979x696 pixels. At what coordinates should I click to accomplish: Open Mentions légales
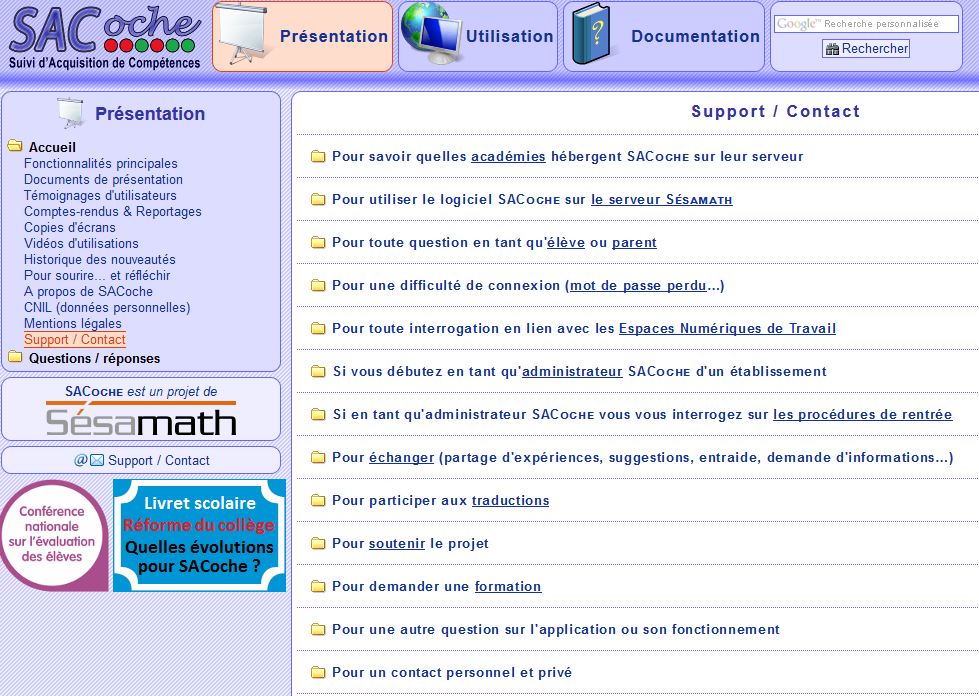click(x=72, y=323)
